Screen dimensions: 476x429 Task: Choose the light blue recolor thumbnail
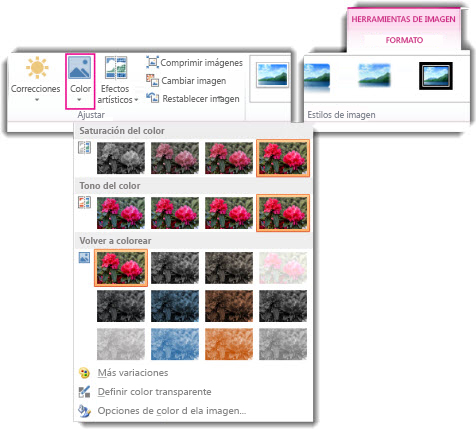tap(175, 344)
